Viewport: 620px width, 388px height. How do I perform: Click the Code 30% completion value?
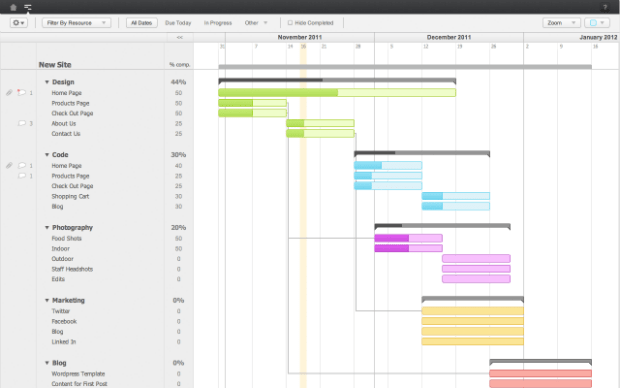pyautogui.click(x=178, y=155)
